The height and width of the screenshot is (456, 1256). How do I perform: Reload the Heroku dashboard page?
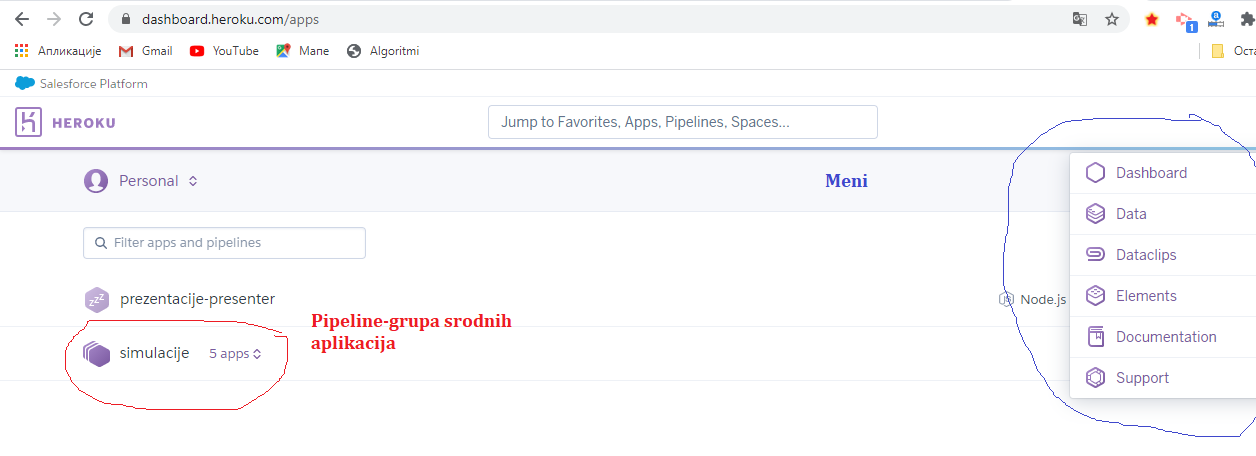86,19
